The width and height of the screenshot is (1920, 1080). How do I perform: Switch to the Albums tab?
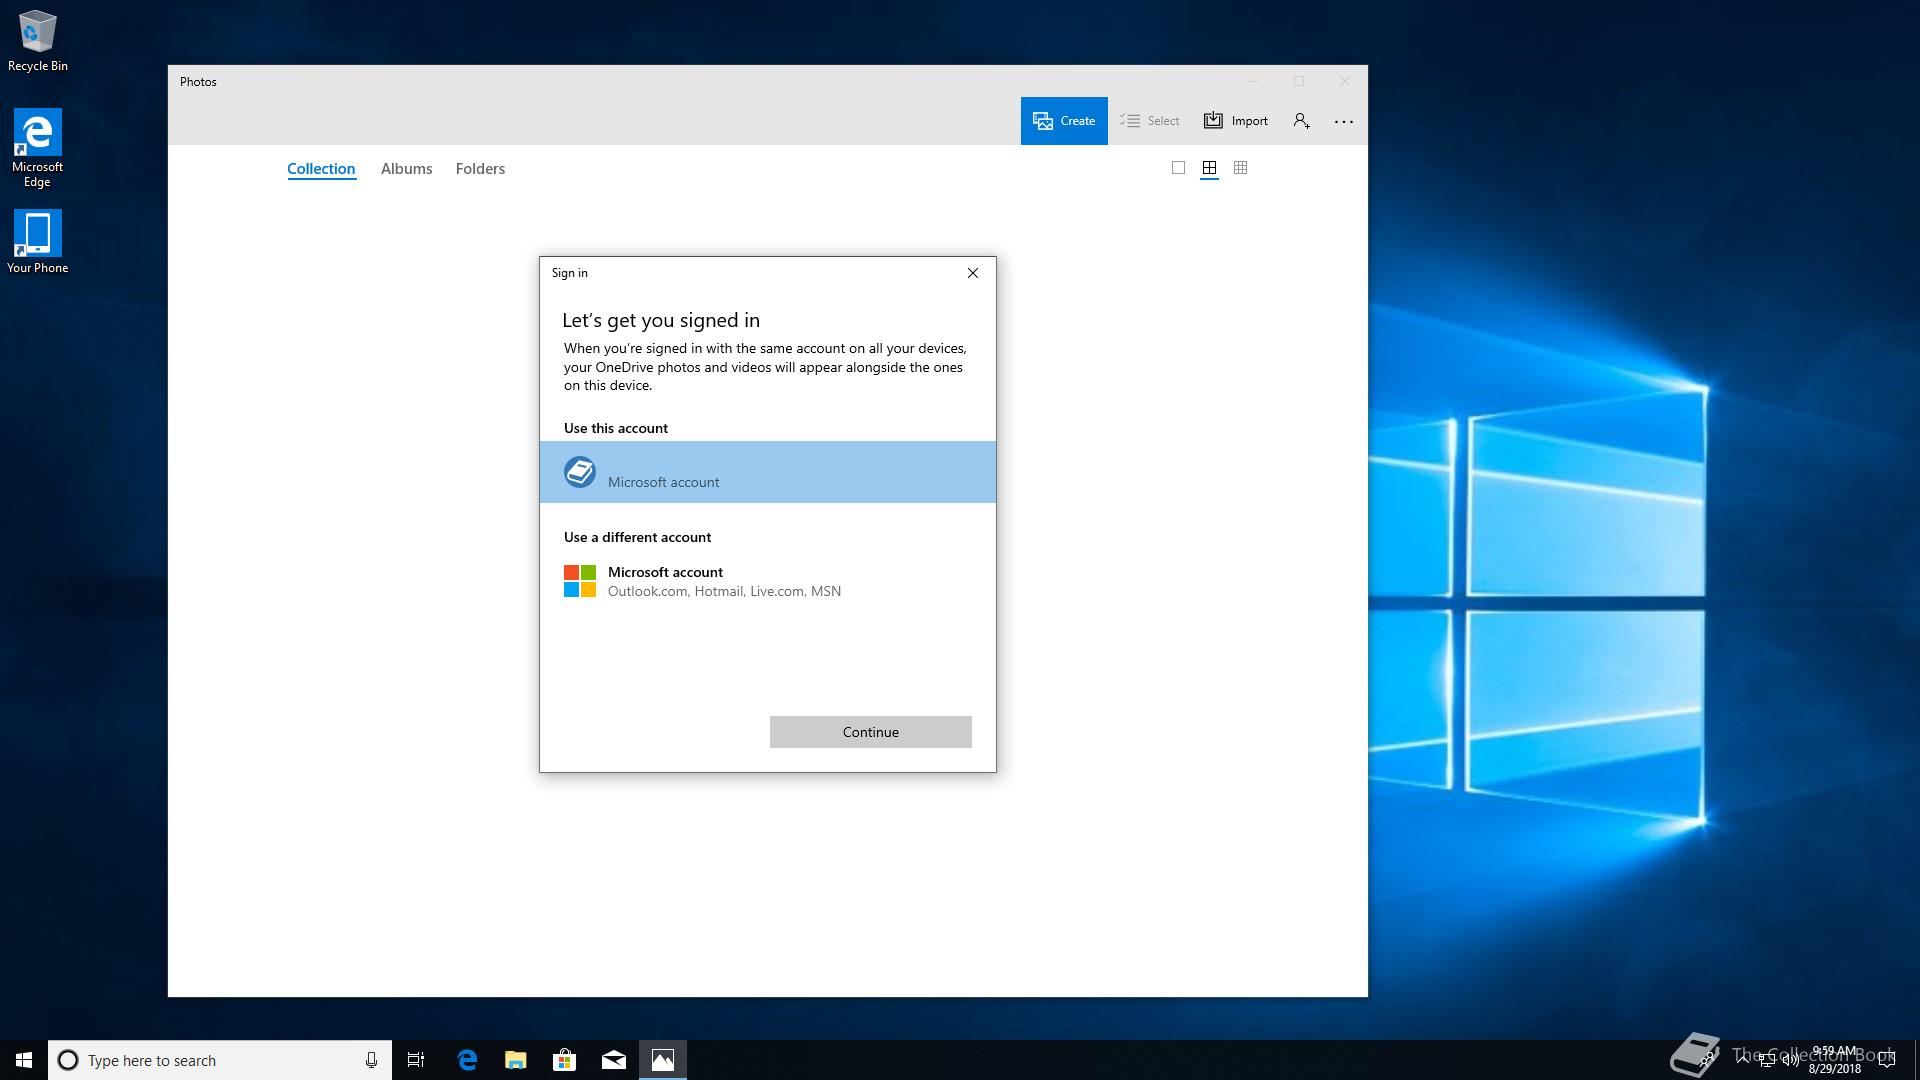pos(406,169)
